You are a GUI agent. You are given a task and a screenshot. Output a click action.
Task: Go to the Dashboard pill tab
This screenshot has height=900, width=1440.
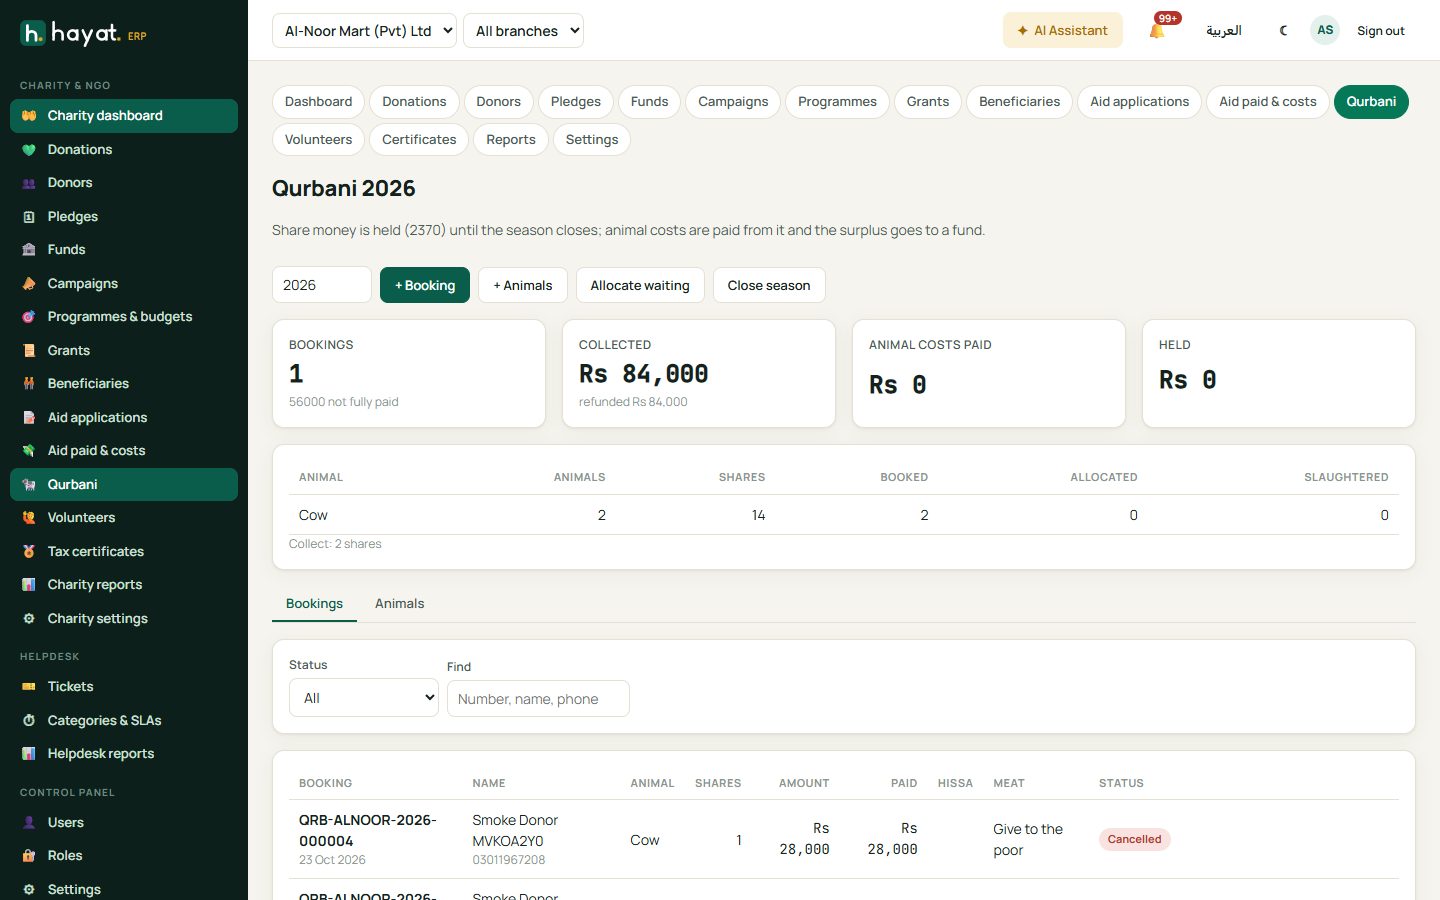[x=318, y=101]
